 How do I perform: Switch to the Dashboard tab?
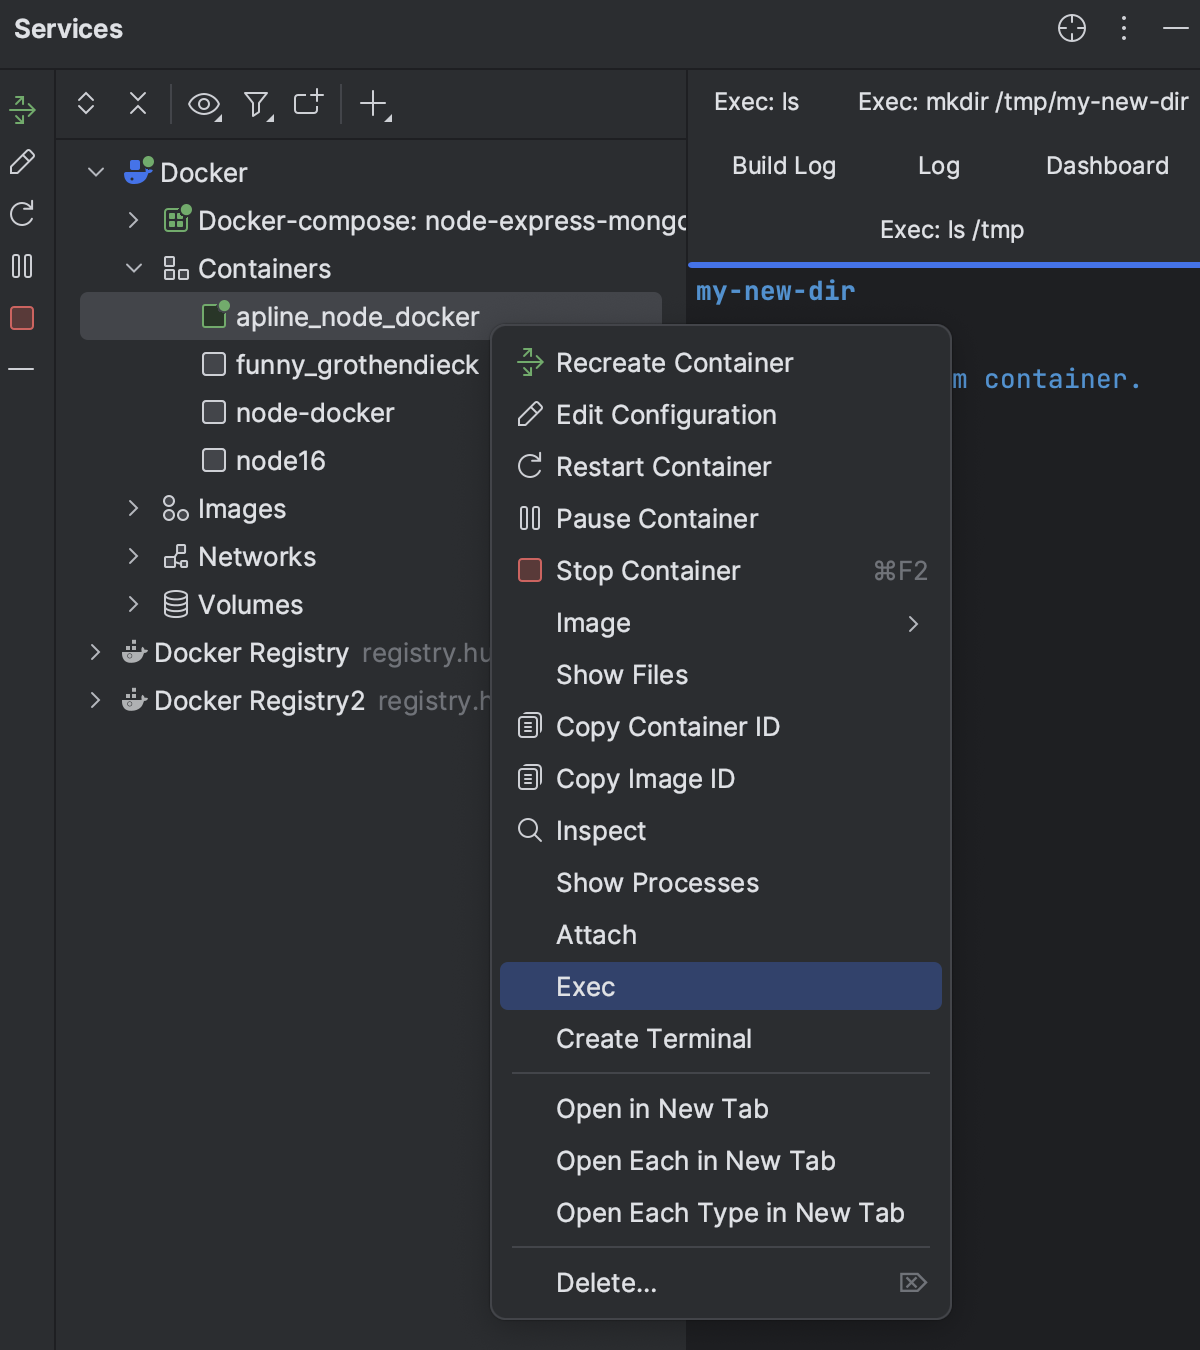click(x=1107, y=166)
